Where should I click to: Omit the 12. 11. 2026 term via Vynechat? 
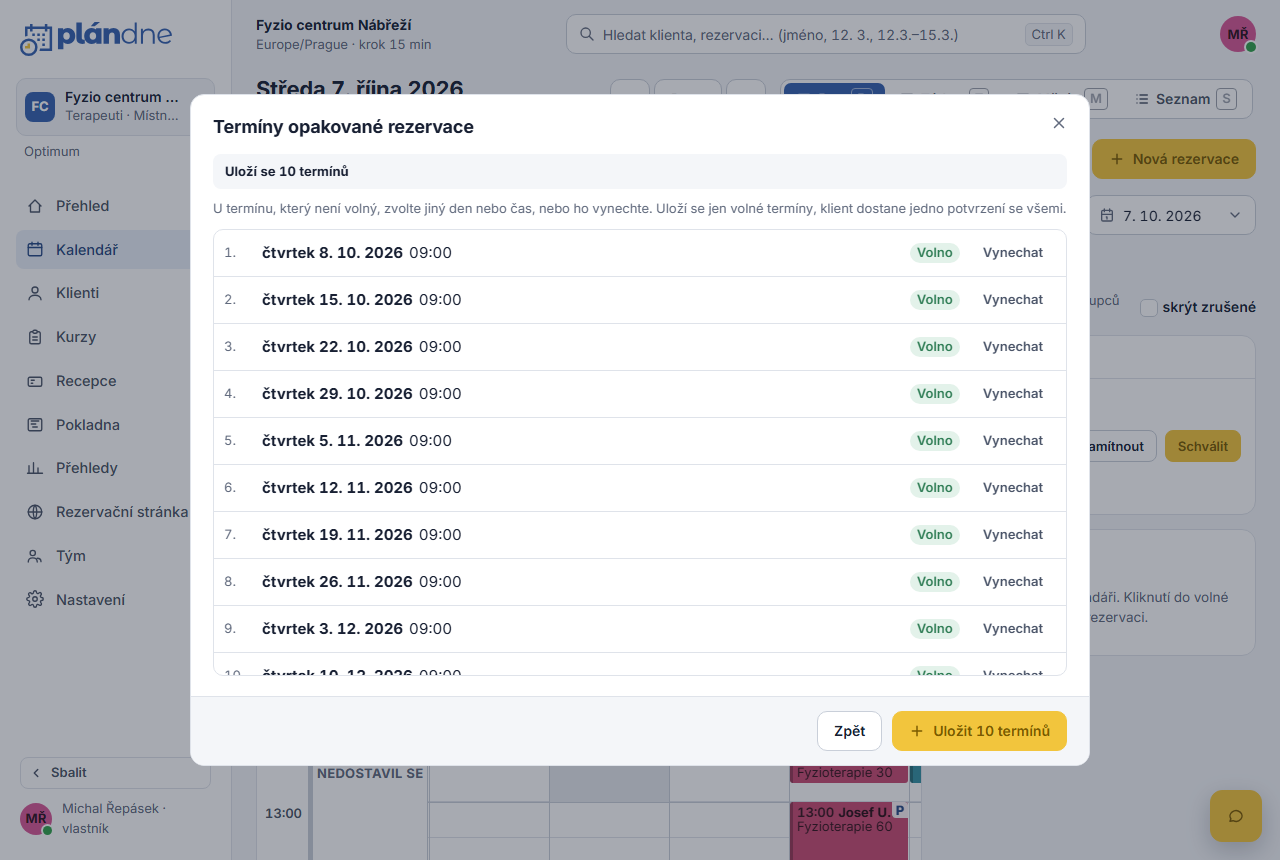[x=1013, y=488]
